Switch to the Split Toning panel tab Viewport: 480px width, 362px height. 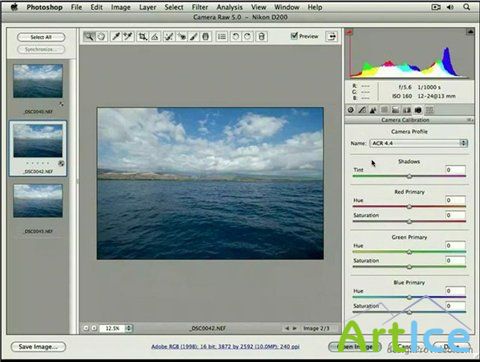(x=396, y=110)
